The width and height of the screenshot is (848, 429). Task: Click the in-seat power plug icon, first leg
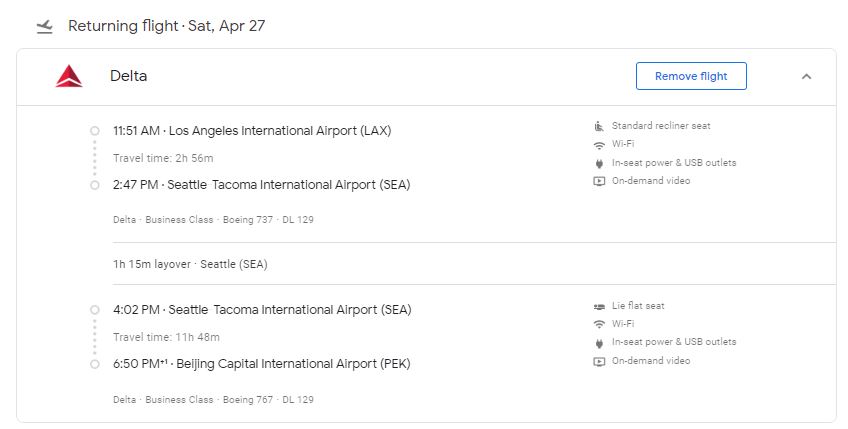pos(599,163)
